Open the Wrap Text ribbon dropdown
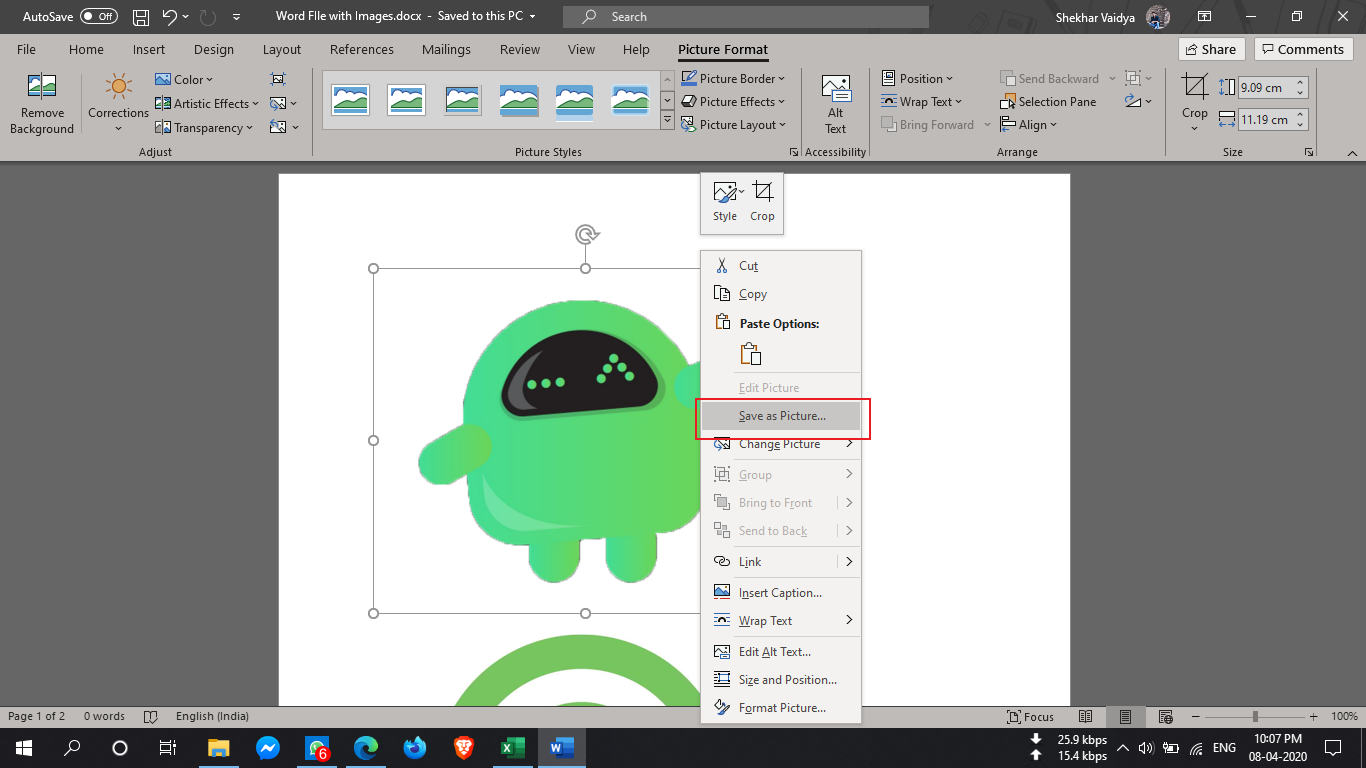This screenshot has height=768, width=1366. coord(922,101)
